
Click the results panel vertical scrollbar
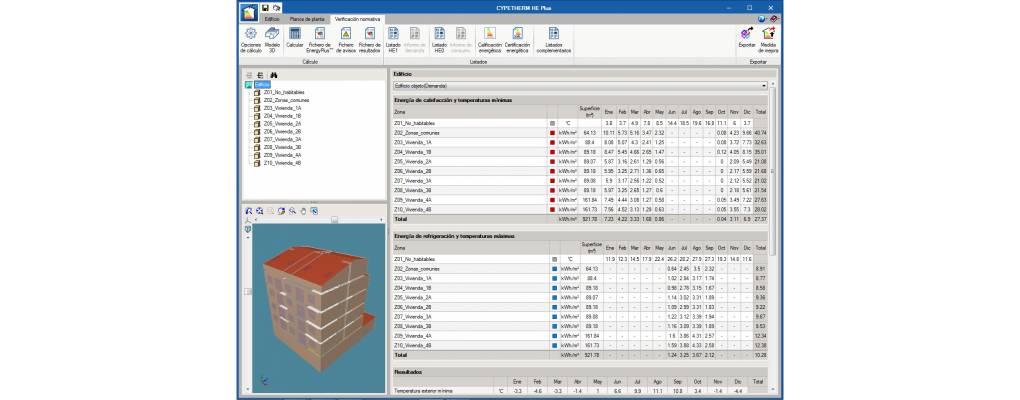772,169
